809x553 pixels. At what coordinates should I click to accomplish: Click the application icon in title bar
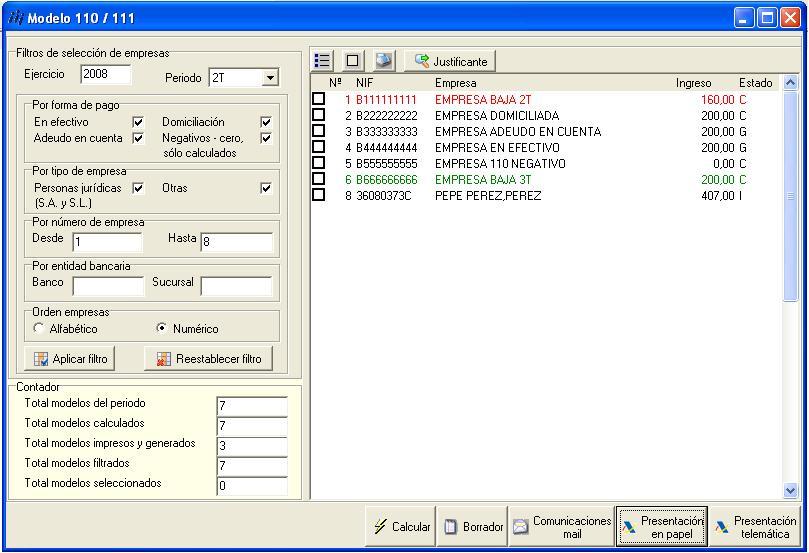point(16,18)
